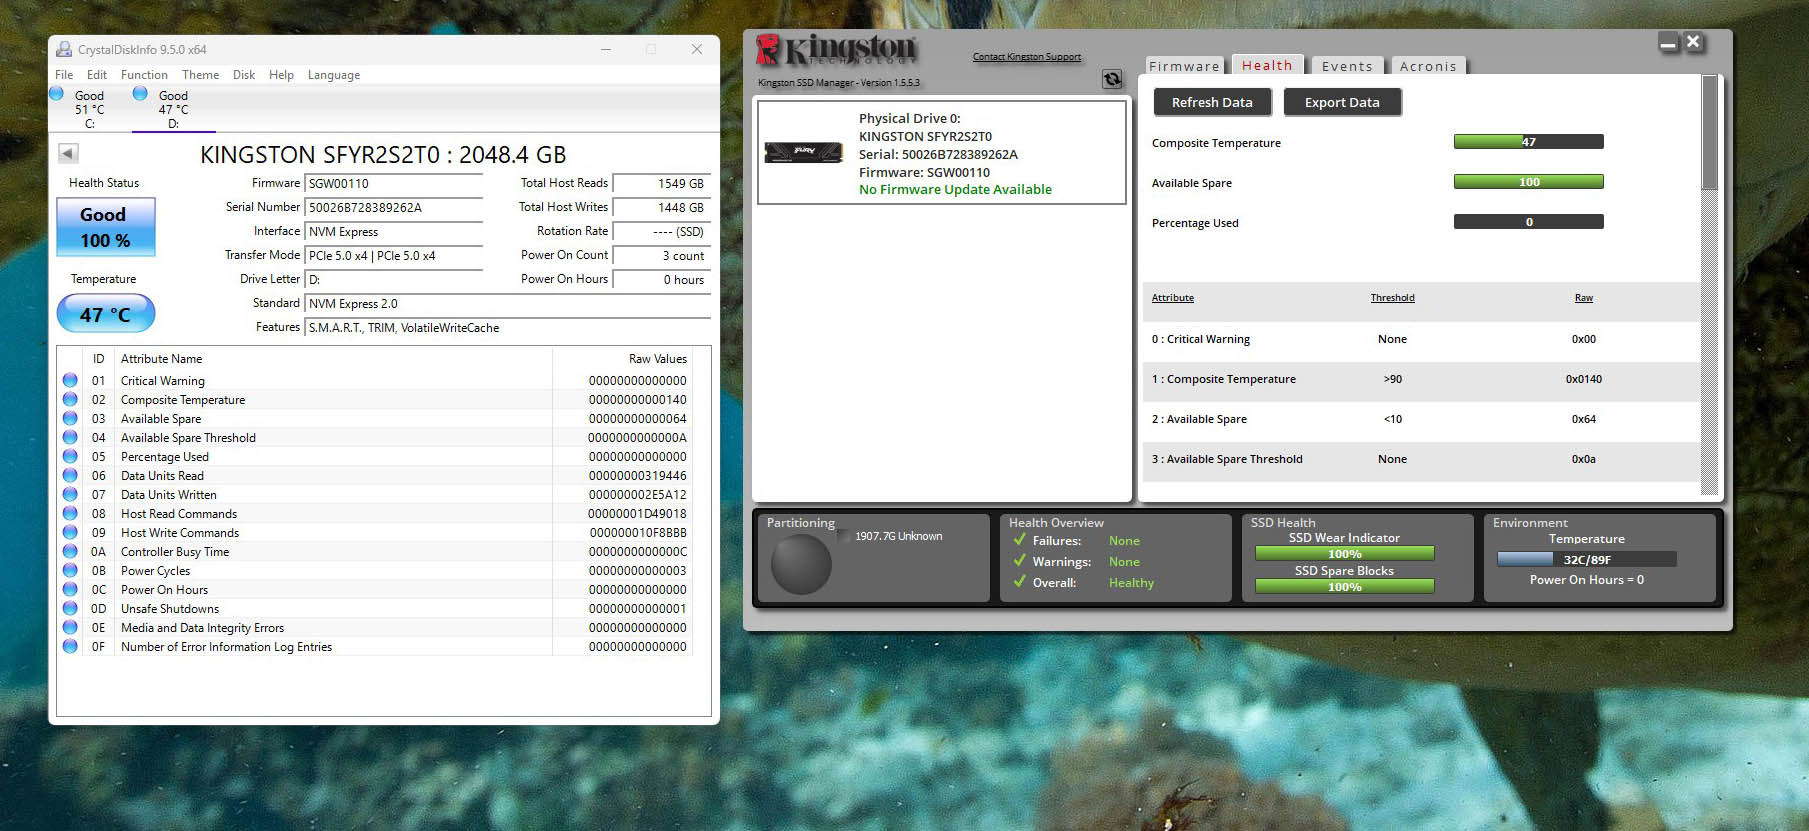Click the Firmware field SGW00110
Screen dimensions: 1809x831
point(394,184)
